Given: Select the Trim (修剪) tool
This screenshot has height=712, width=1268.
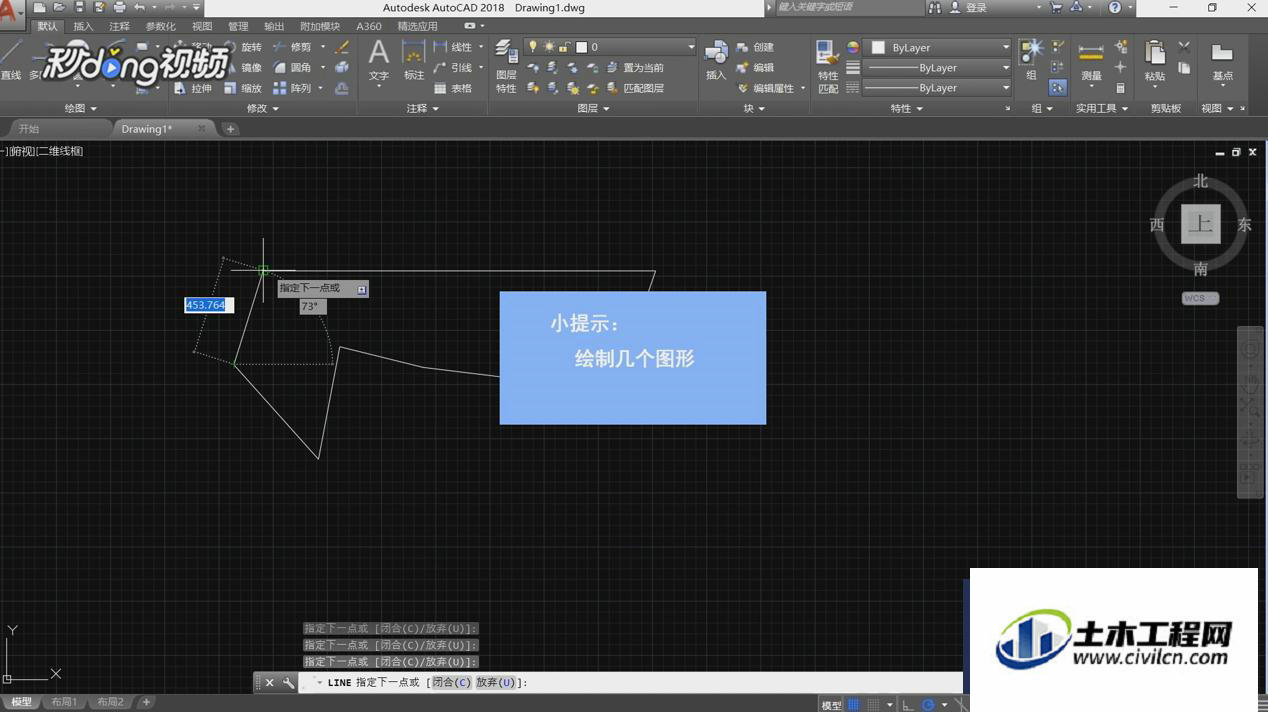Looking at the screenshot, I should click(292, 47).
